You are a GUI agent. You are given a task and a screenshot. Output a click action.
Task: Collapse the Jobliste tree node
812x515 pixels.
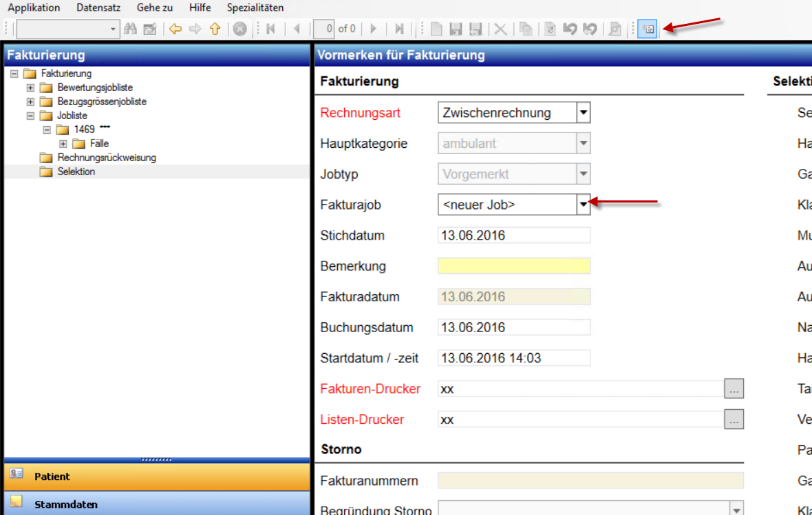30,116
